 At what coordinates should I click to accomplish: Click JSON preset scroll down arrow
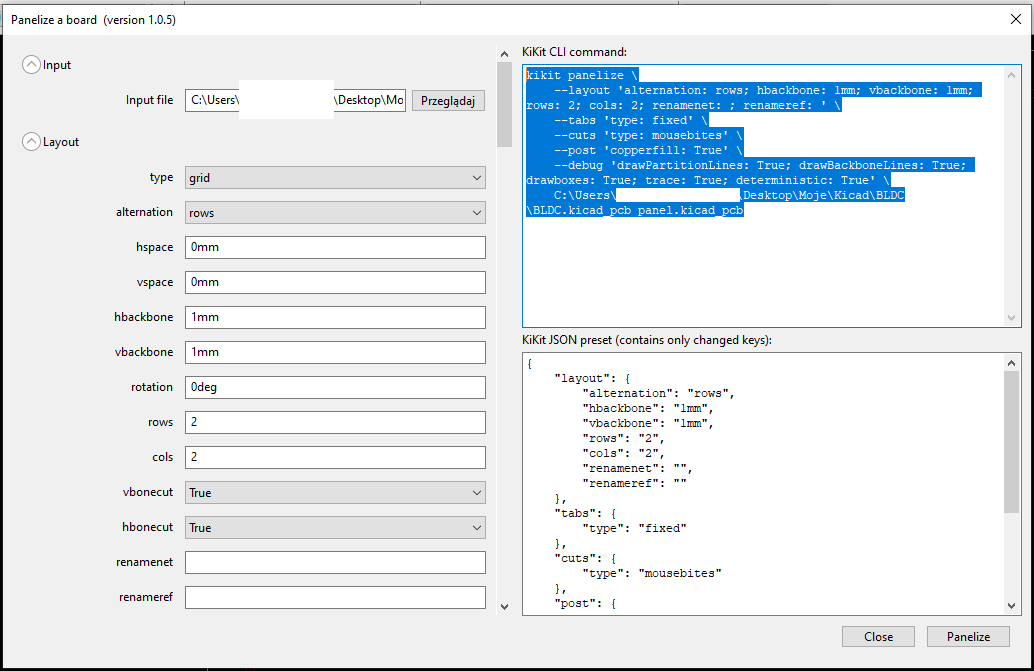click(1012, 606)
